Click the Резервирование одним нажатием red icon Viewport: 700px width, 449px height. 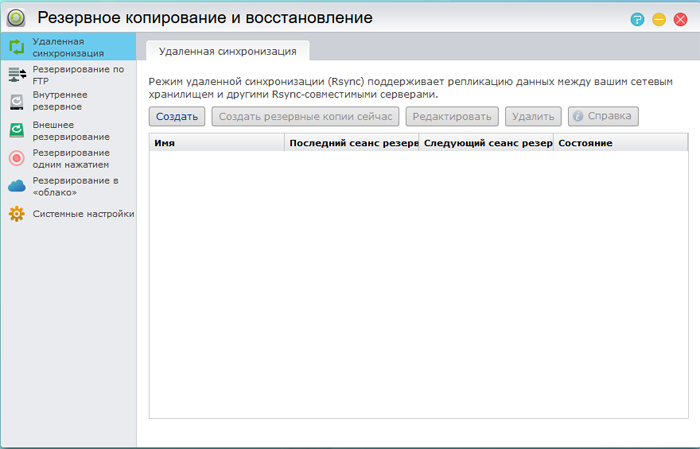pos(17,158)
